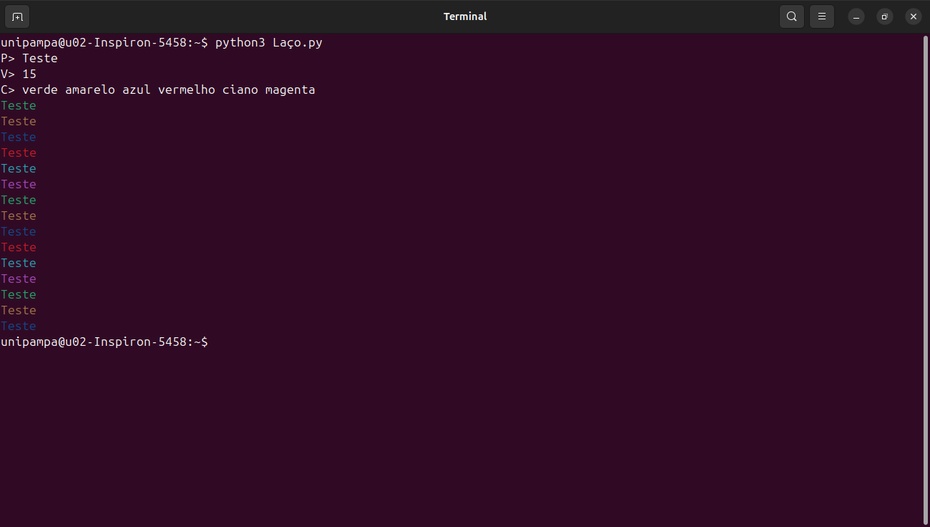Maximize the Terminal window
Image resolution: width=930 pixels, height=527 pixels.
885,17
